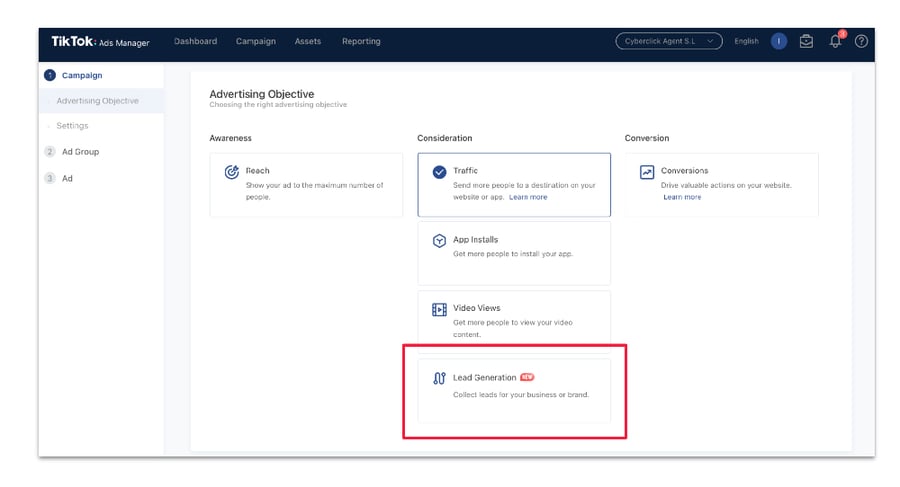Click the step 1 circle beside Campaign
Viewport: 900px width, 487px height.
pos(50,75)
